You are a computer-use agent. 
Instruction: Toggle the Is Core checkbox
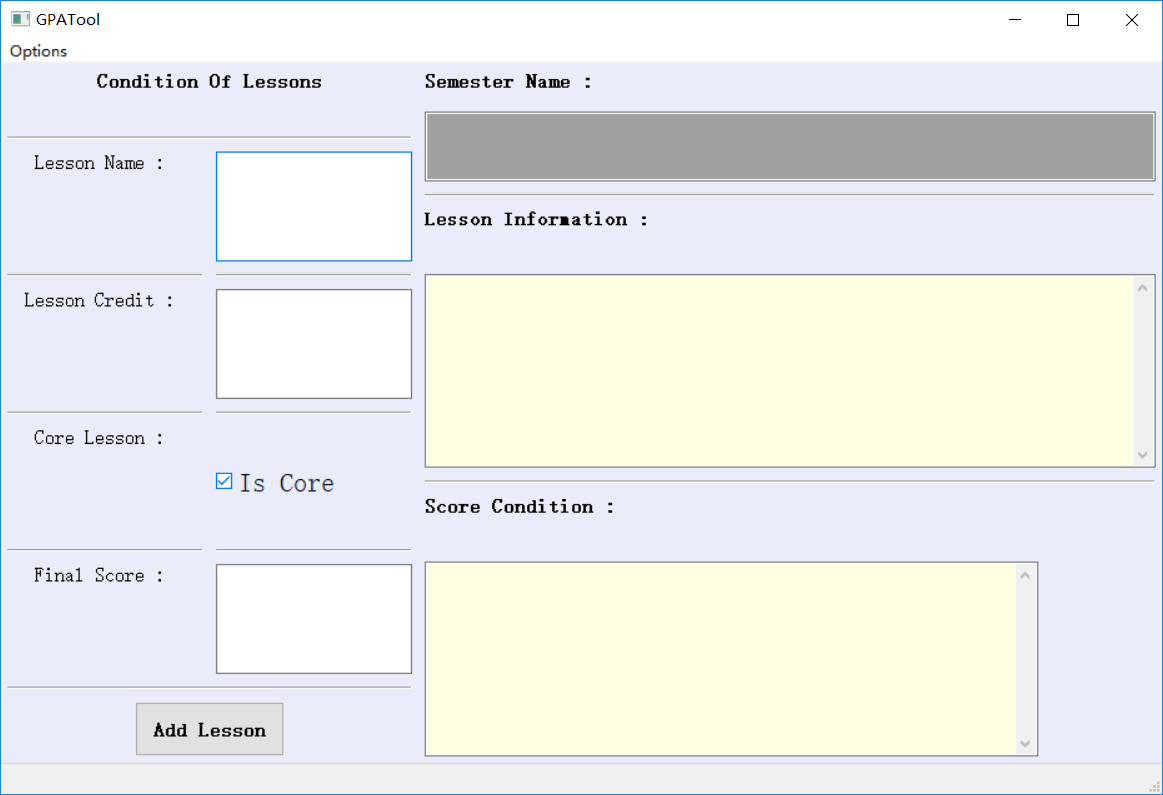point(224,481)
